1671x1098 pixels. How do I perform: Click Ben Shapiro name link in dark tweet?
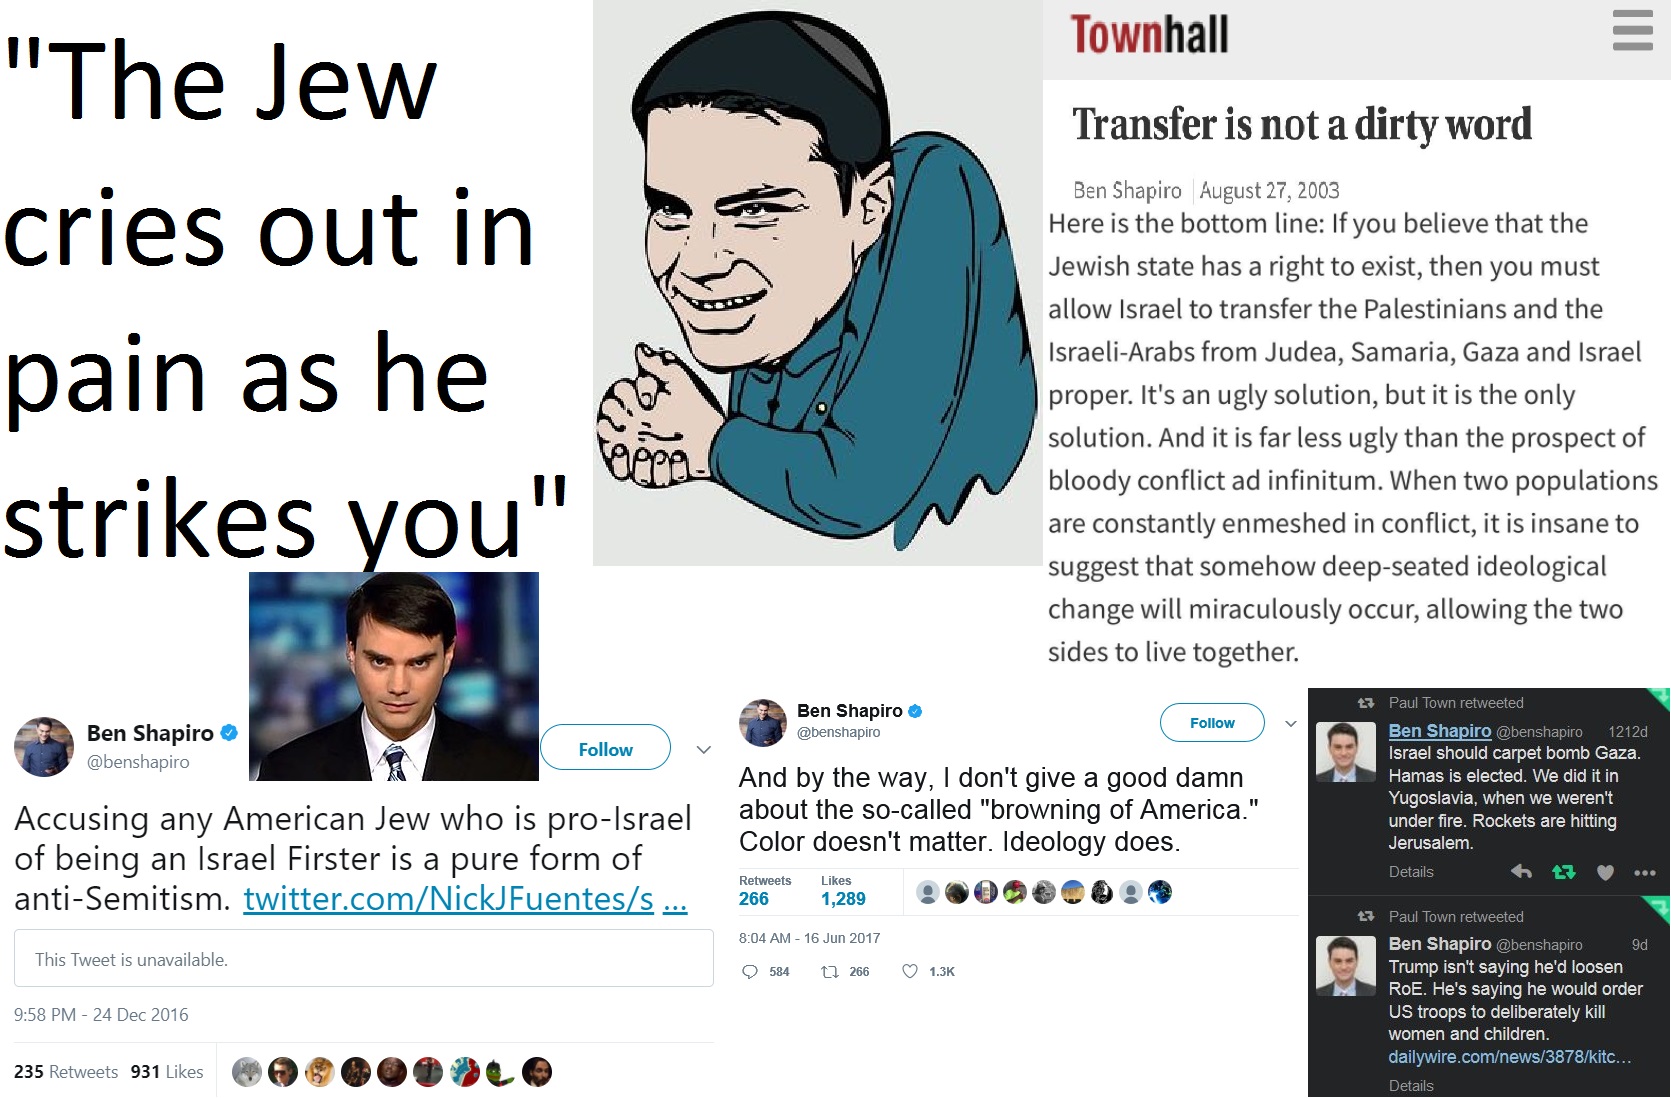1439,731
